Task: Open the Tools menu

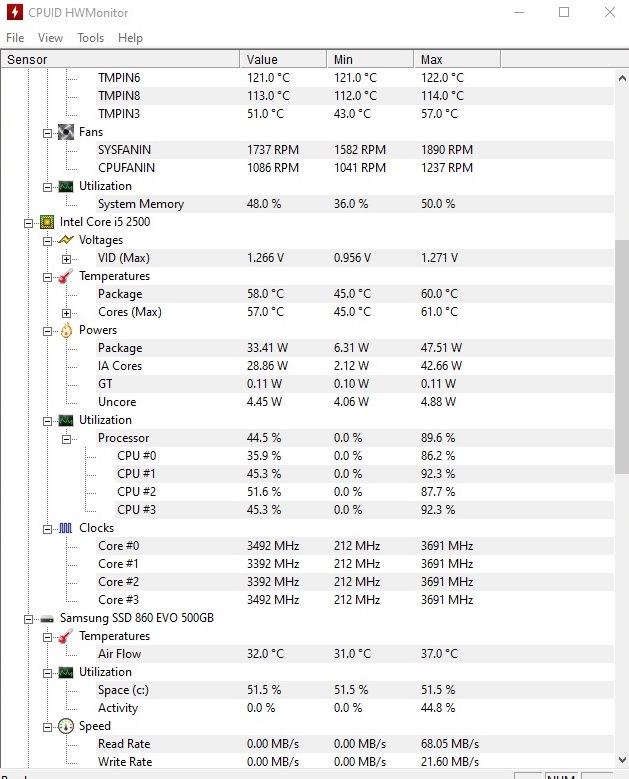Action: click(90, 38)
